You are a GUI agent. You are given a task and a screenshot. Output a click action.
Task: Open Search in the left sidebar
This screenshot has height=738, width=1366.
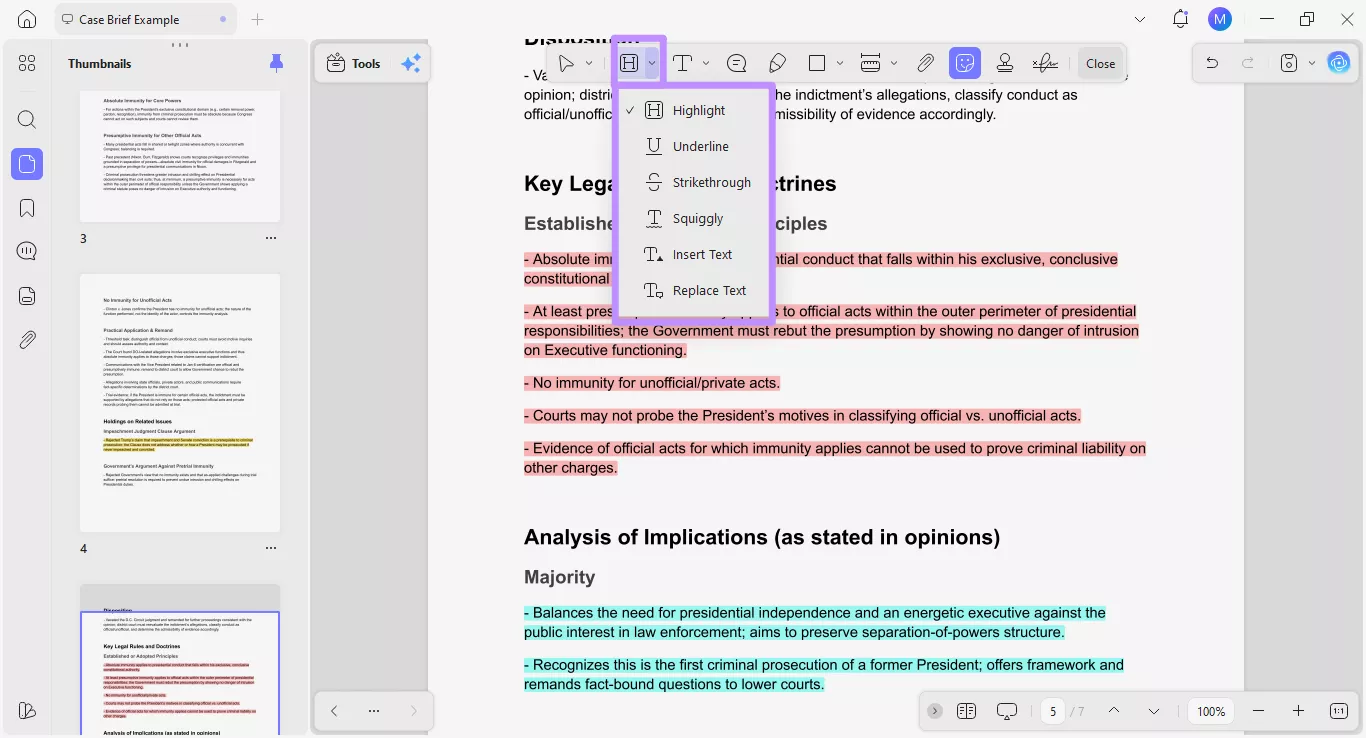pos(27,119)
